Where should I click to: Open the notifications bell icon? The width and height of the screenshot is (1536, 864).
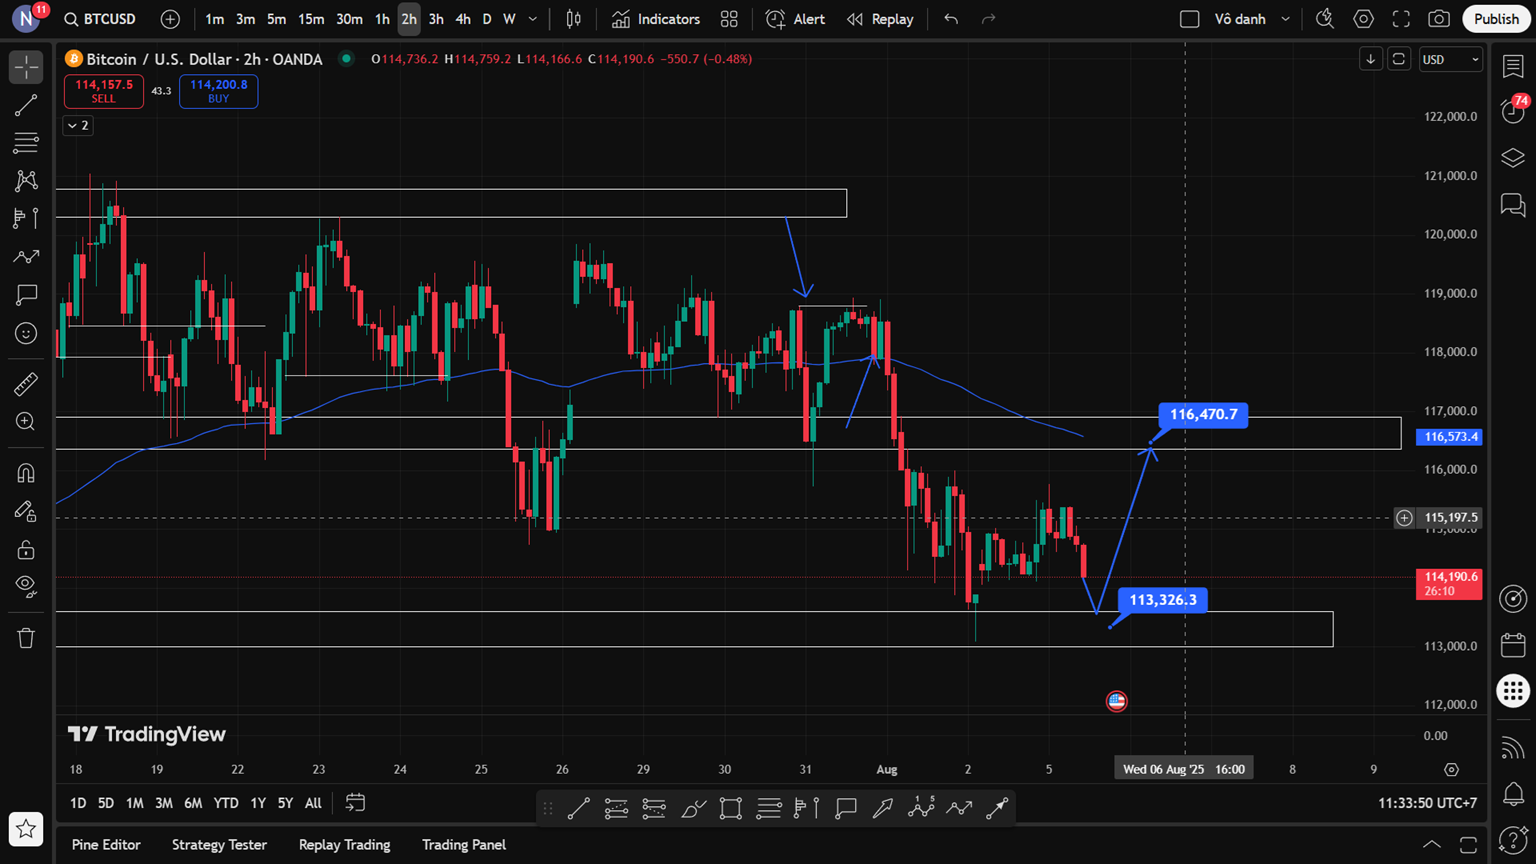(1513, 794)
